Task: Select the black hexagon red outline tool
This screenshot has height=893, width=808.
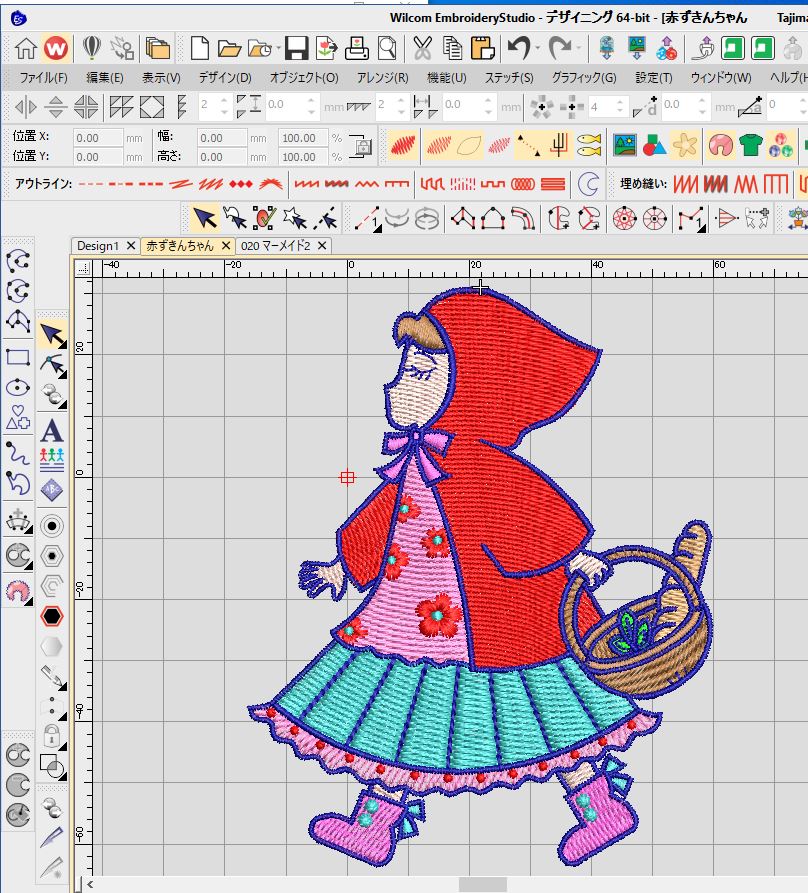Action: pyautogui.click(x=52, y=616)
